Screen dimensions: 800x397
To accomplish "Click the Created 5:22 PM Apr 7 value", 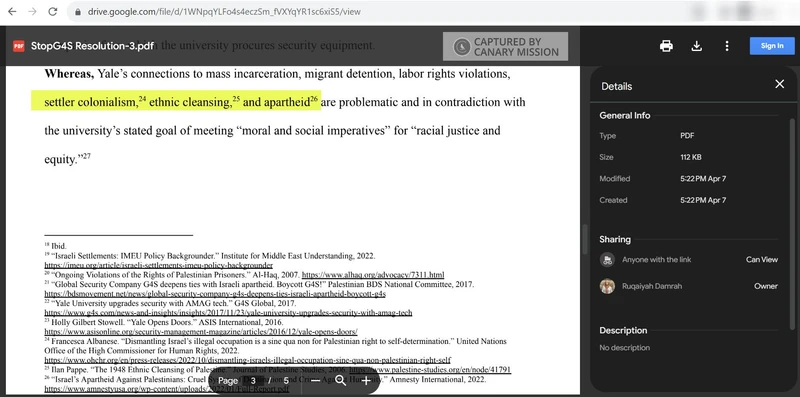I will [703, 200].
